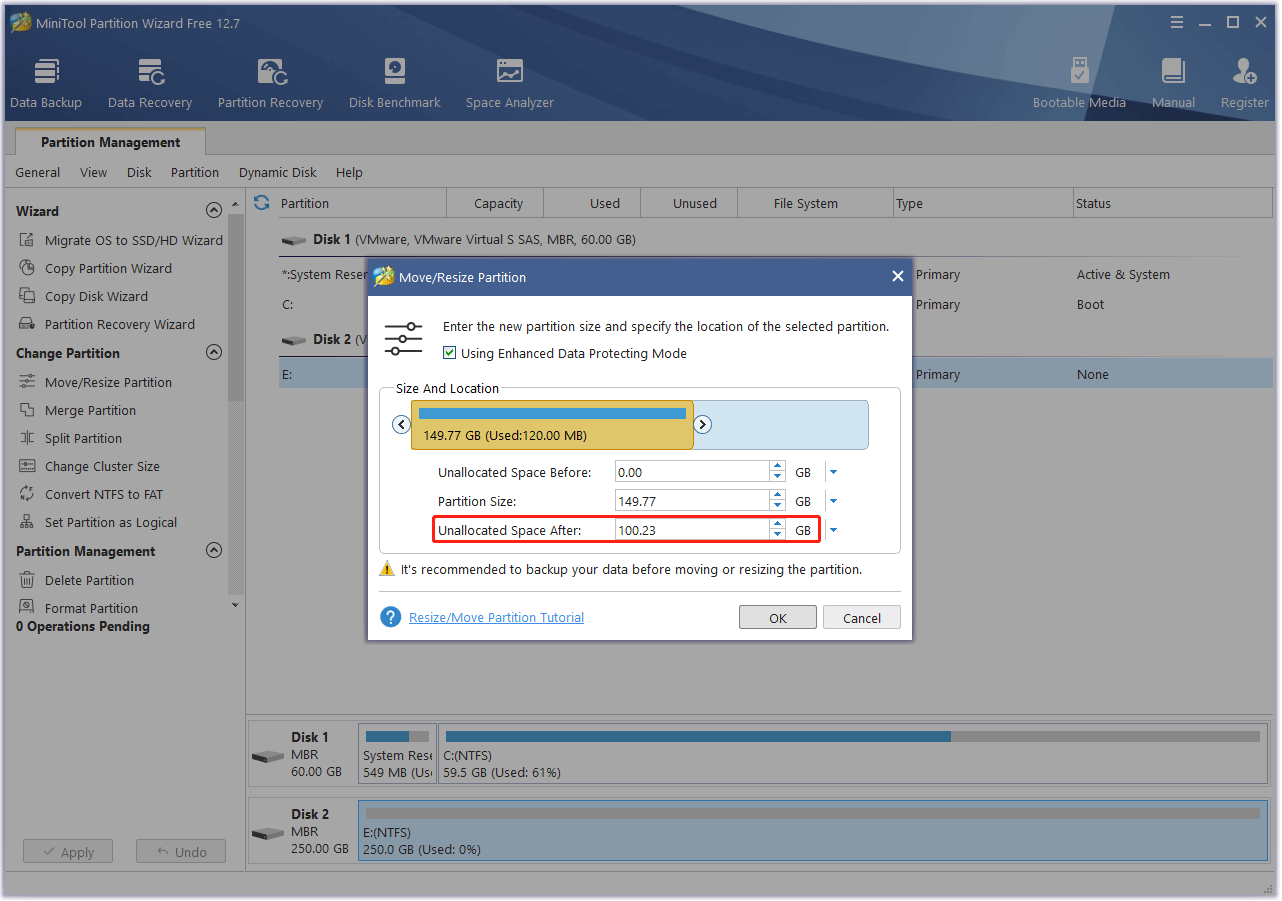The image size is (1282, 901).
Task: Collapse the Change Partition section
Action: pos(213,352)
